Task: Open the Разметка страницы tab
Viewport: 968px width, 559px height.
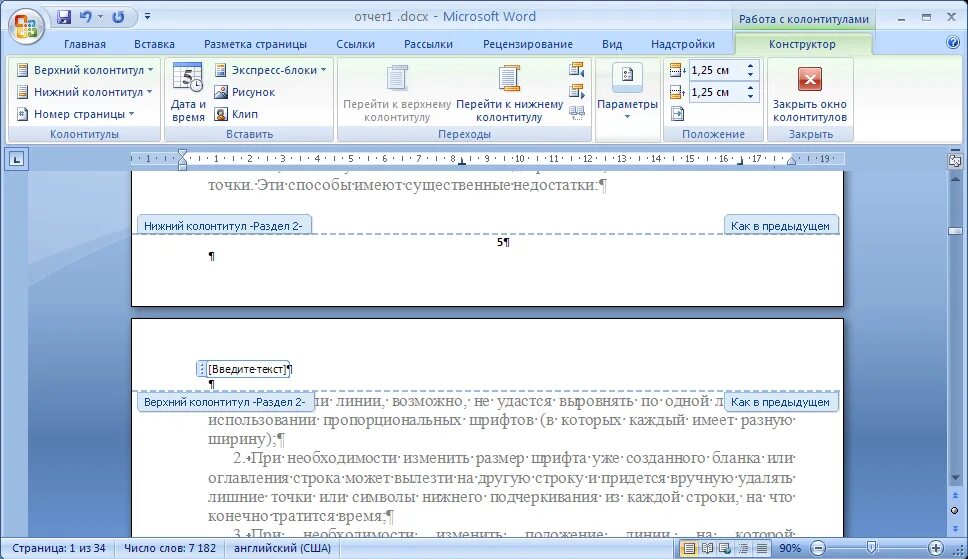Action: point(255,44)
